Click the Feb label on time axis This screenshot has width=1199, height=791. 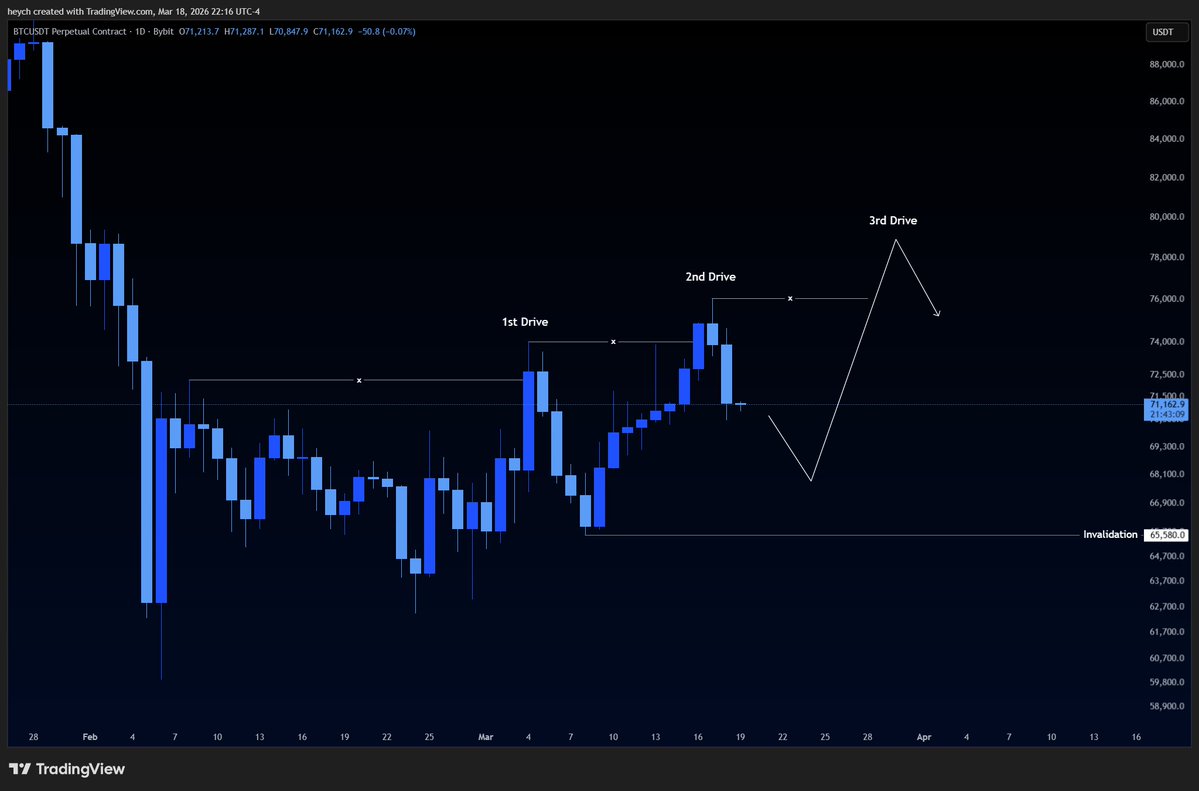coord(90,737)
